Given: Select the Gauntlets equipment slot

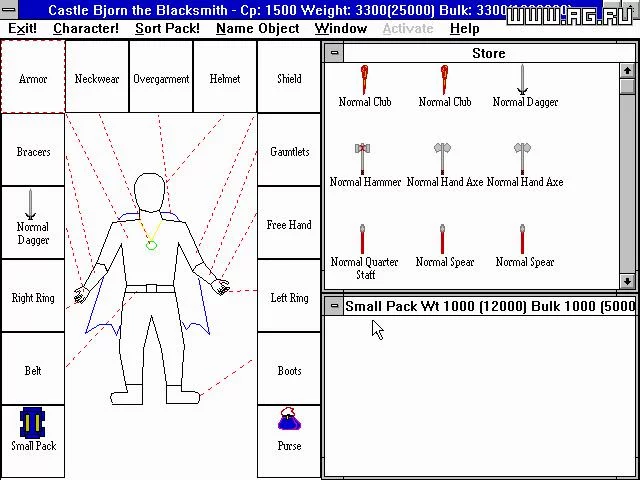Looking at the screenshot, I should point(289,150).
